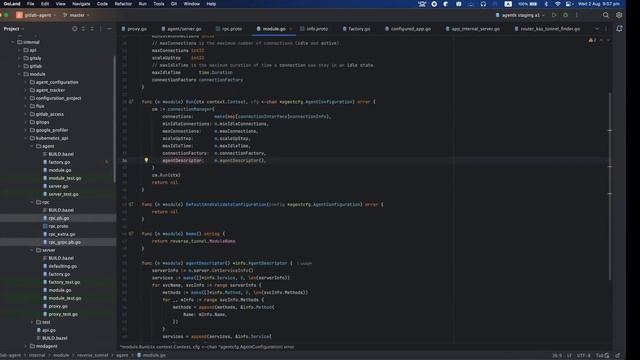Screen dimensions: 640x360
Task: Switch to the configured_app.go editor tab
Action: pos(408,29)
